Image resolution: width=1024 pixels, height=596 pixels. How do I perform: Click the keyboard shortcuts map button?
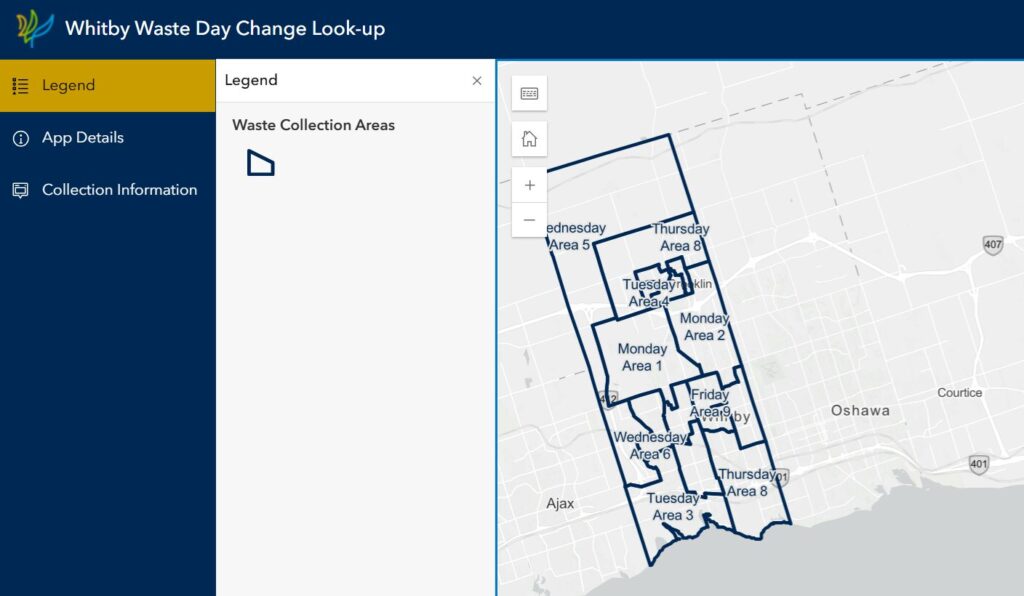(x=529, y=93)
